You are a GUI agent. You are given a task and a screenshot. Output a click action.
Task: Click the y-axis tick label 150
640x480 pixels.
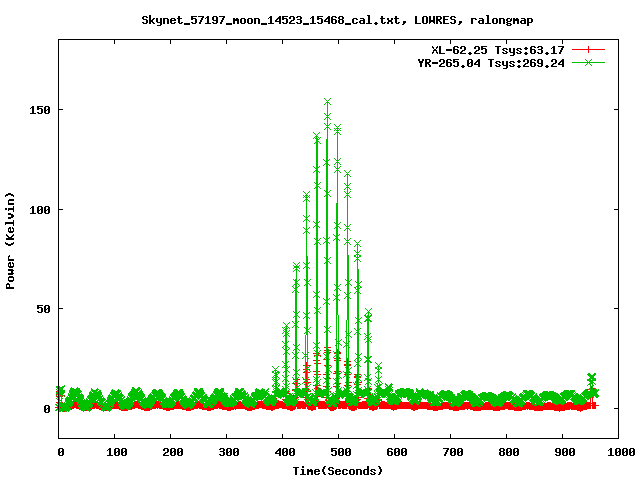[40, 110]
